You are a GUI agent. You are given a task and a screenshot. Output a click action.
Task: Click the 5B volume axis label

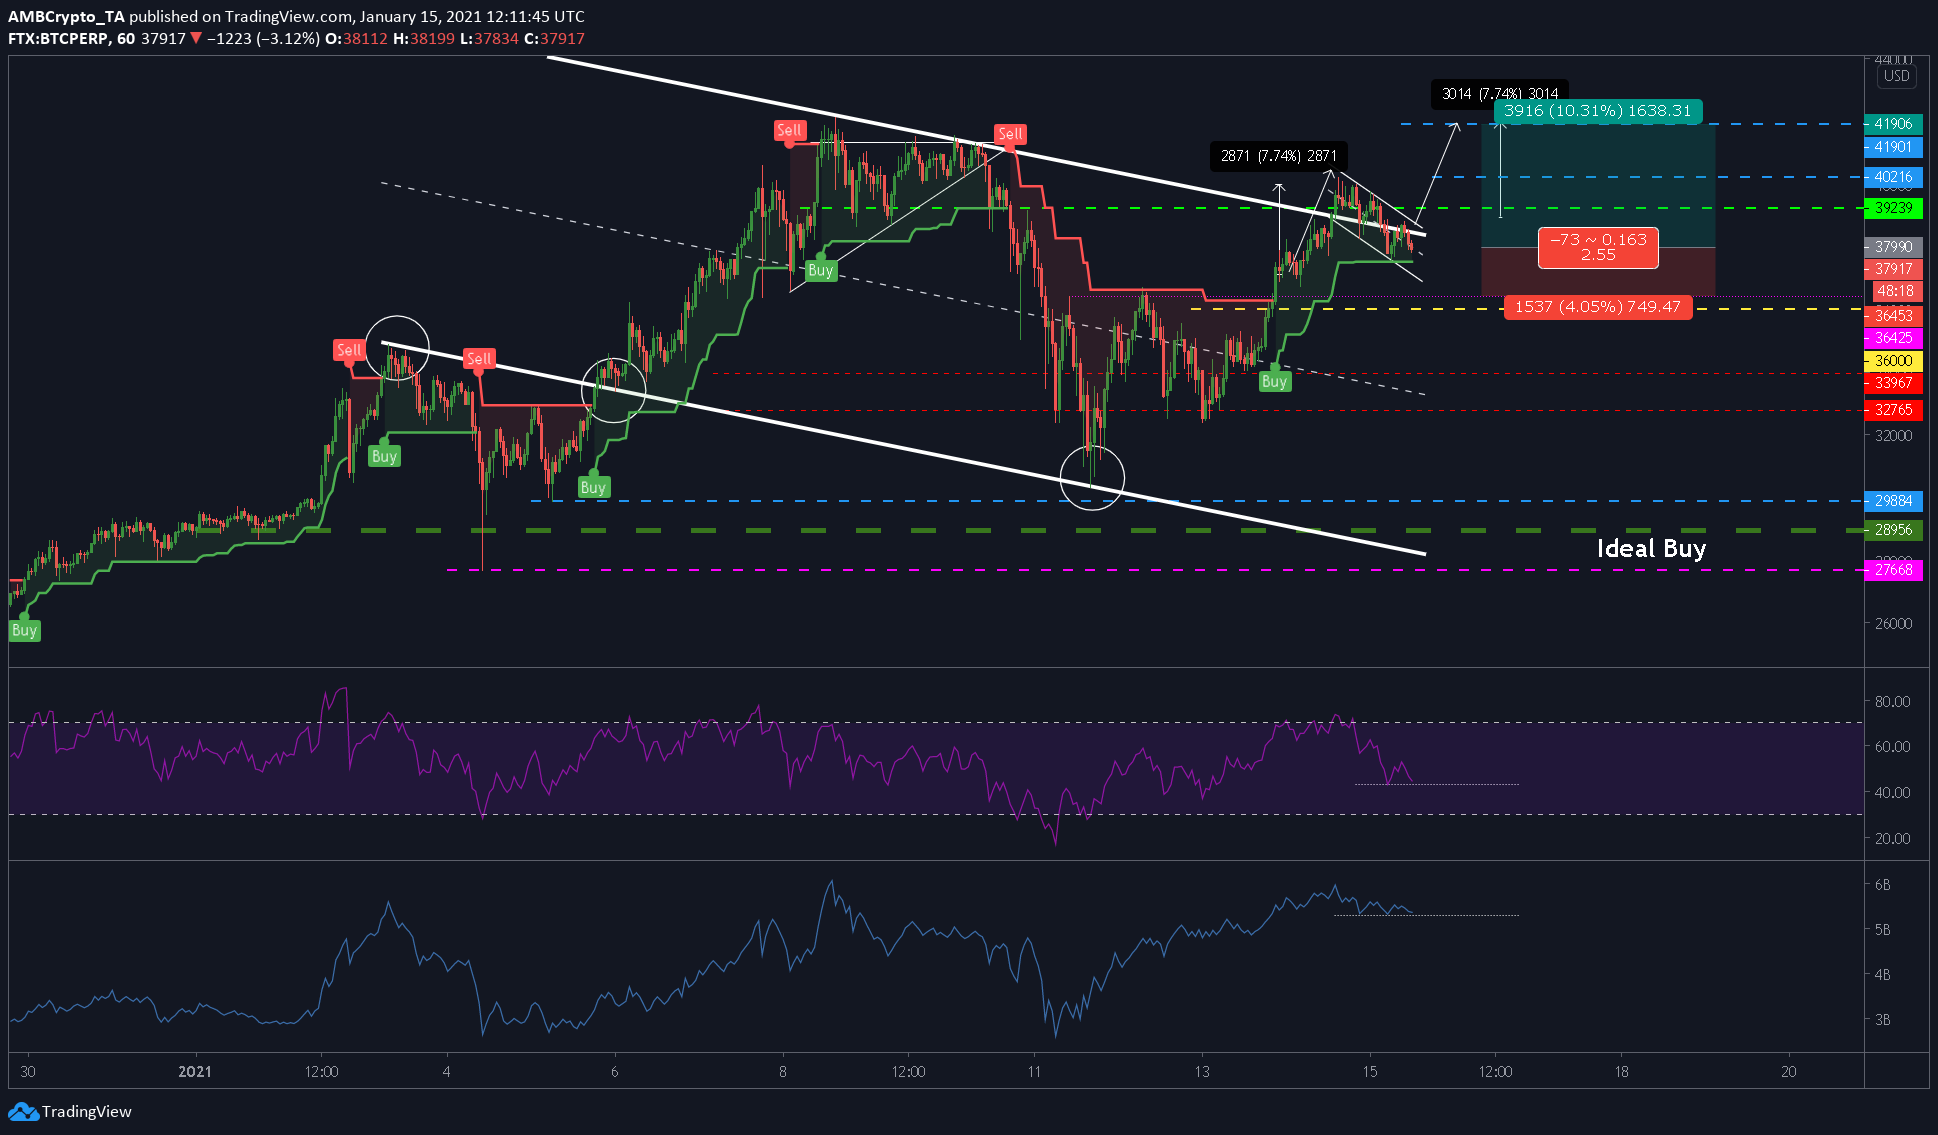click(x=1882, y=930)
